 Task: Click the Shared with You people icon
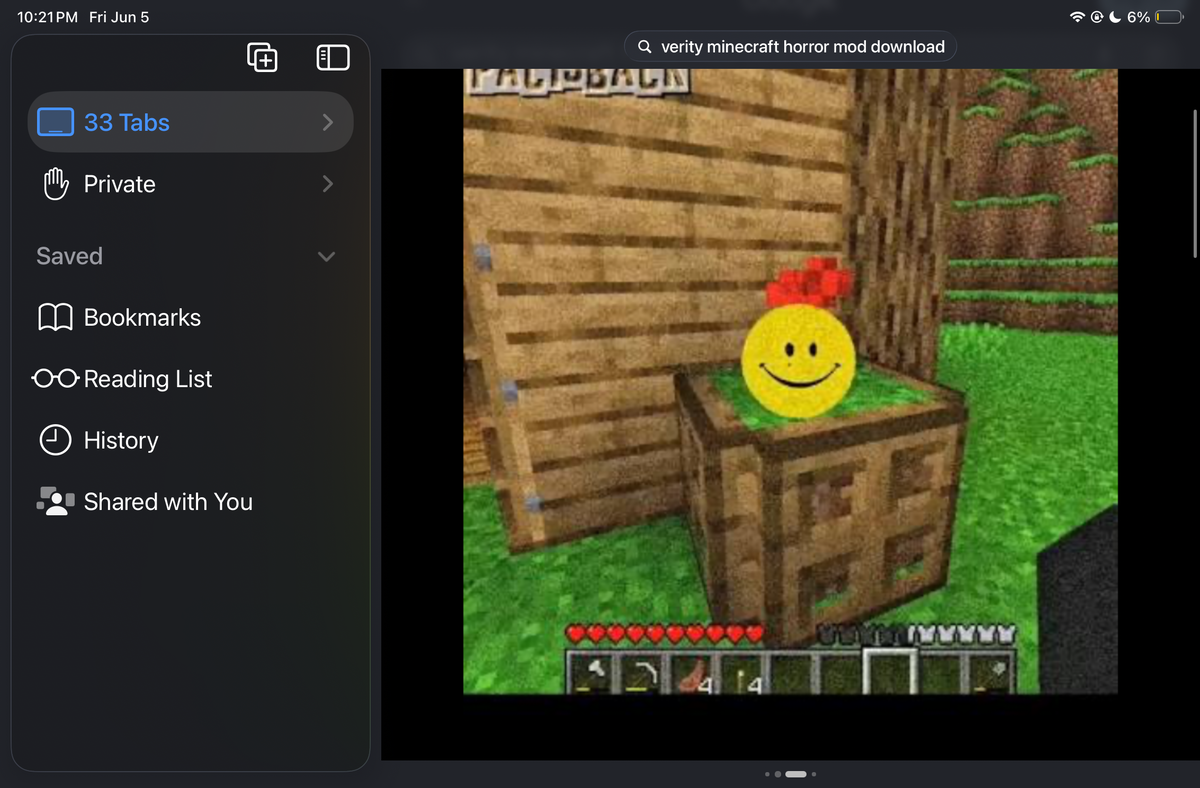(55, 502)
